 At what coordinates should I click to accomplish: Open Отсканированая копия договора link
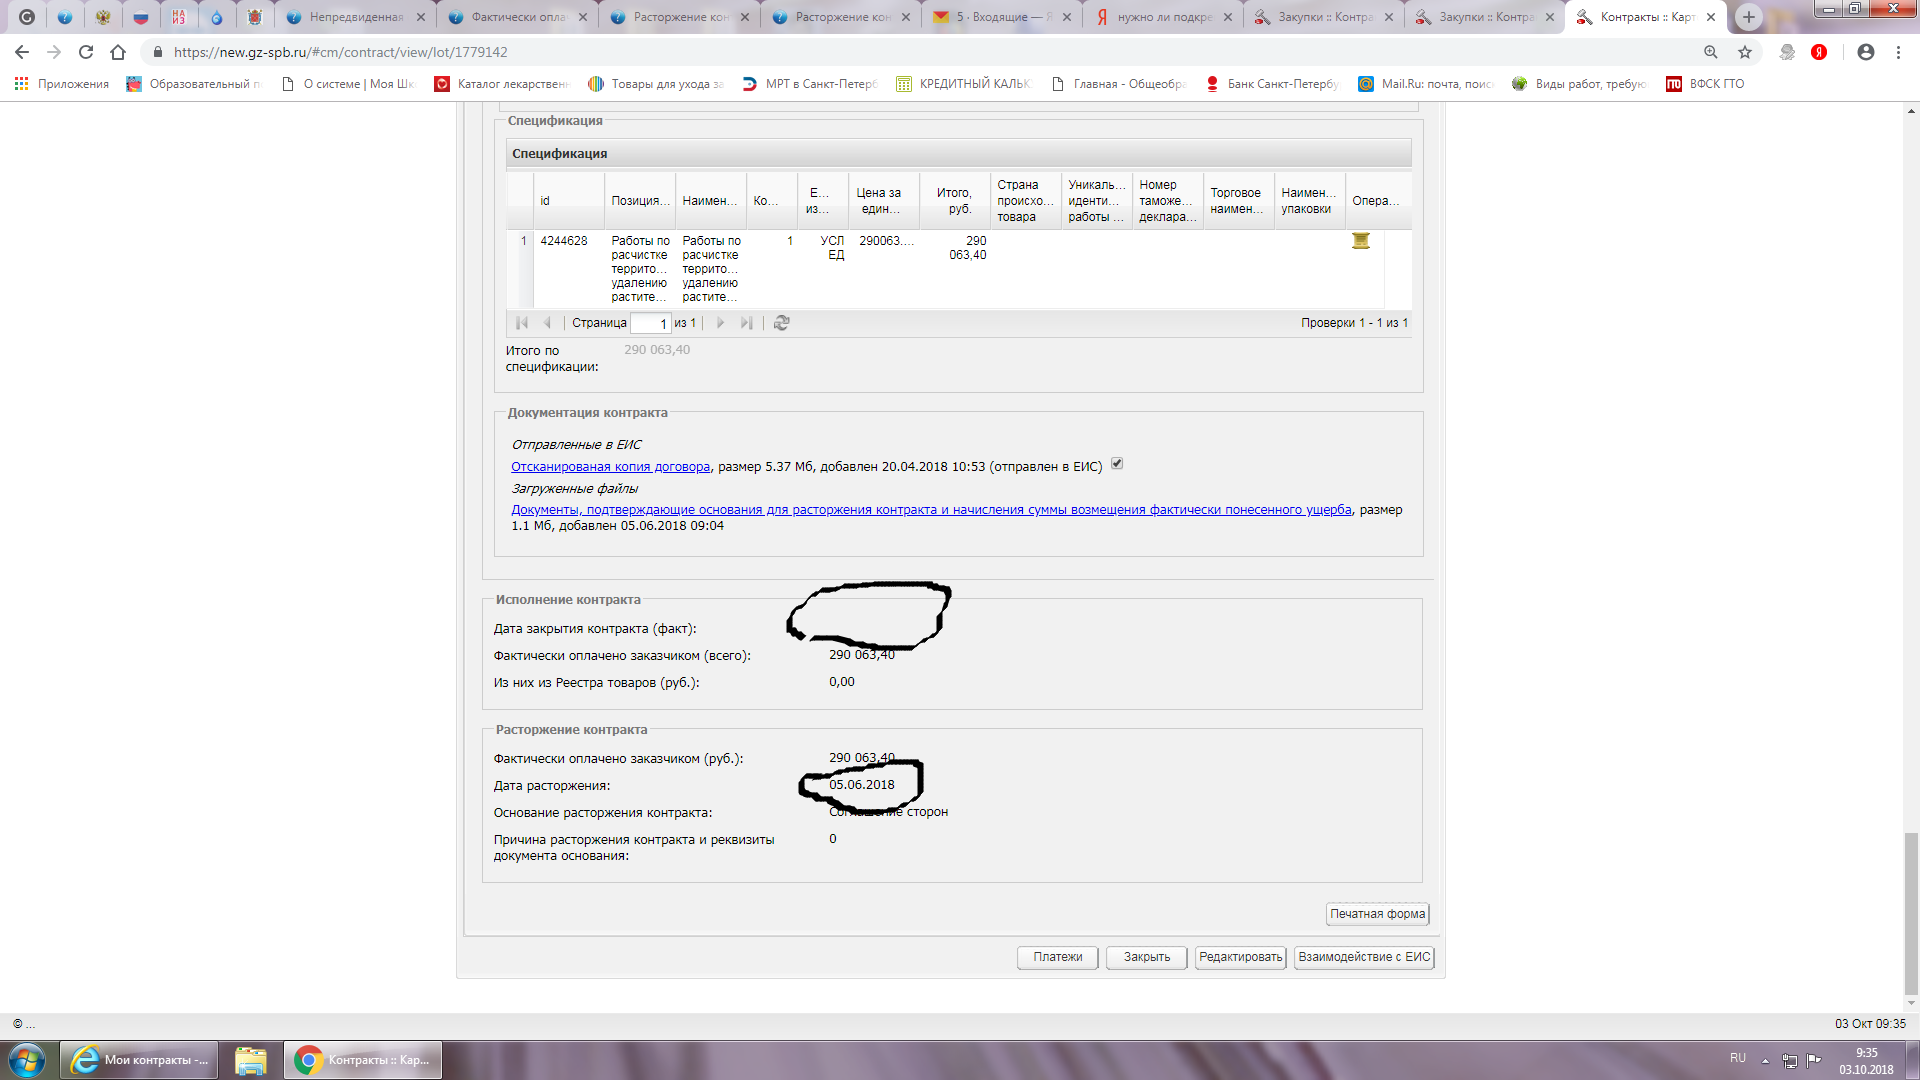(610, 467)
